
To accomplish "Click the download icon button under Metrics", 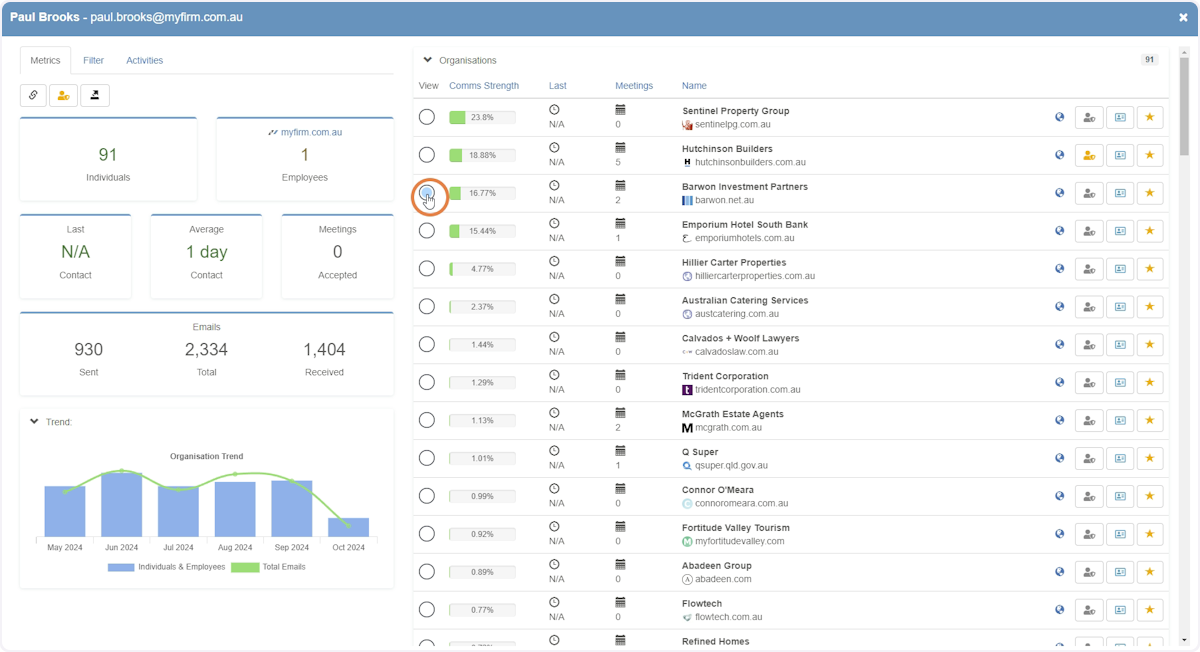I will (x=95, y=95).
